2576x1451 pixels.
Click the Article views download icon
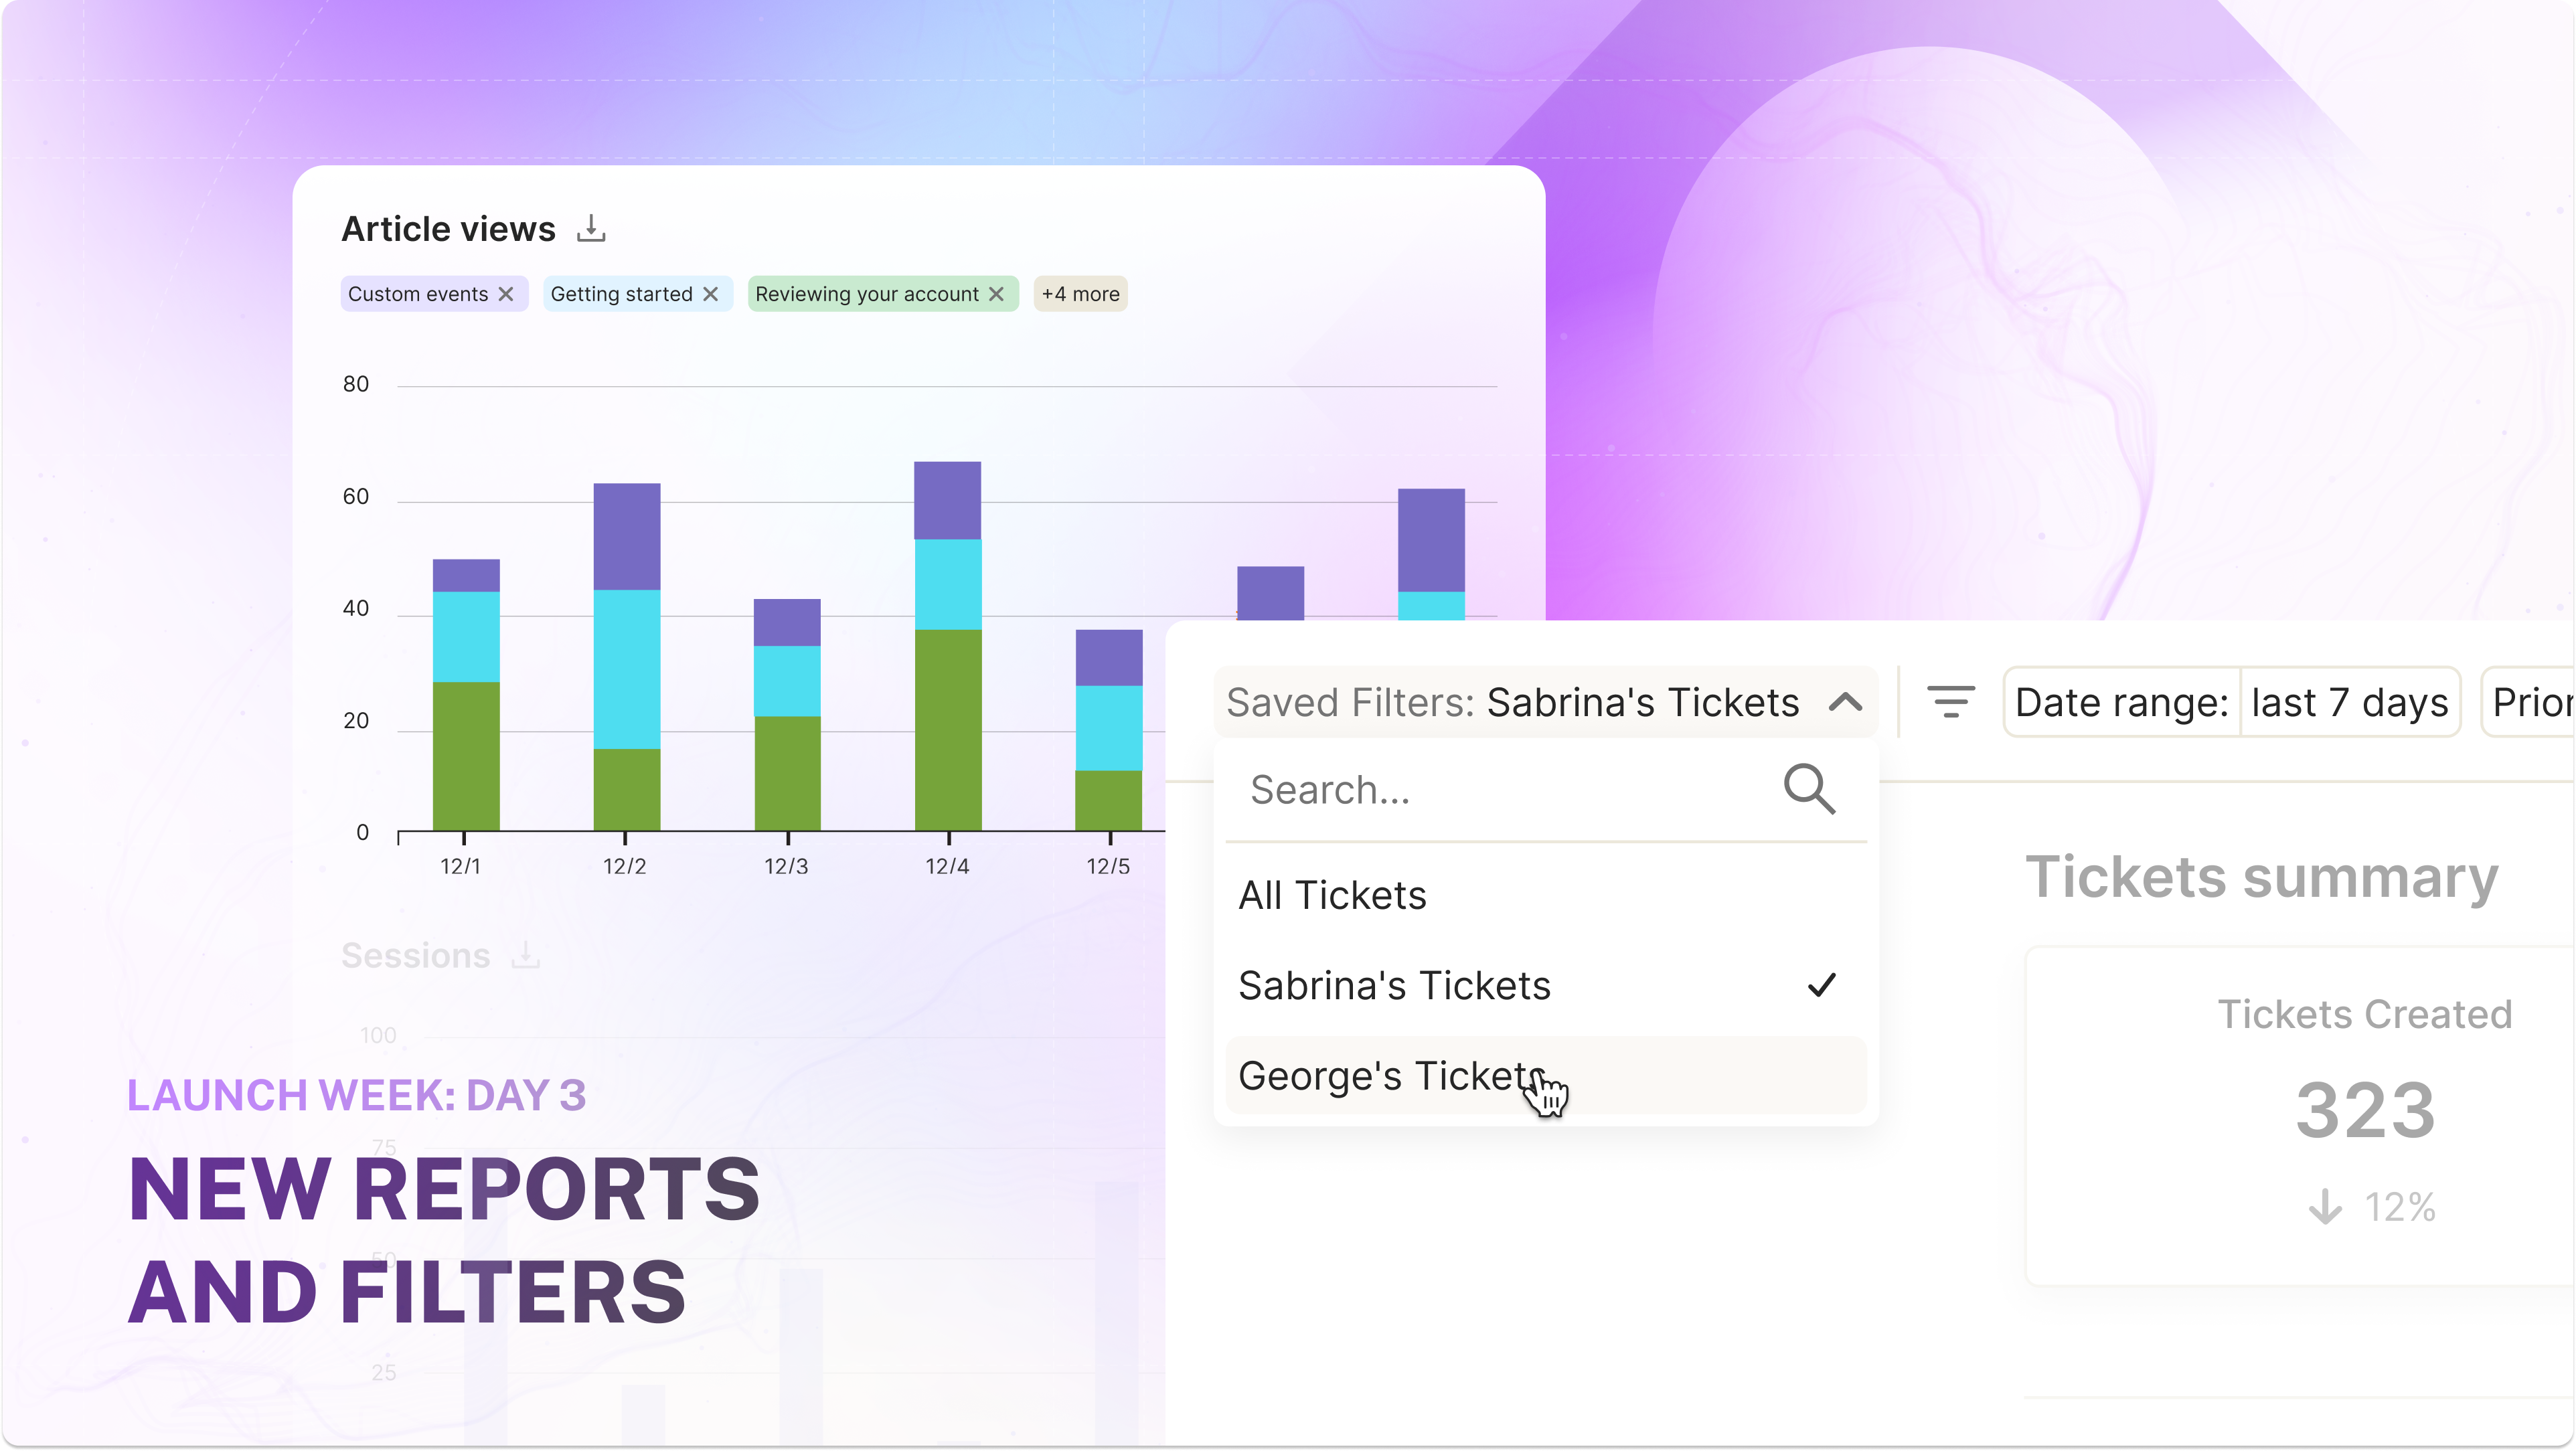click(591, 229)
